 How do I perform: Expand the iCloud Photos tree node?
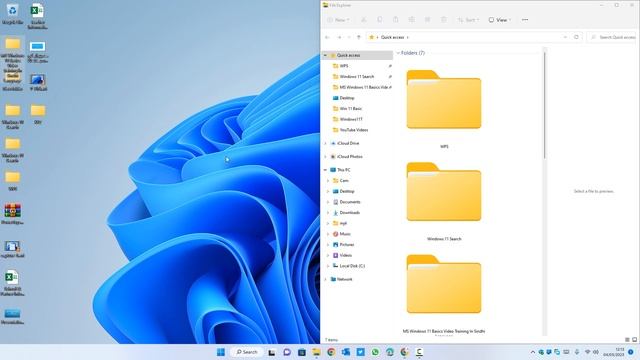tap(325, 157)
